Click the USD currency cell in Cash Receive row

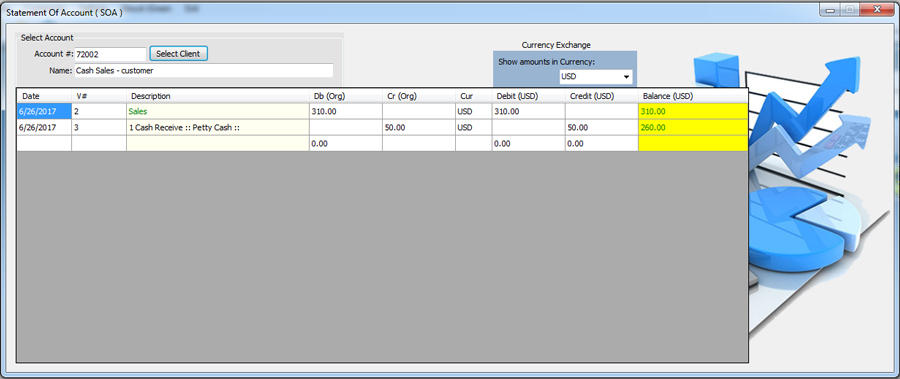point(474,127)
